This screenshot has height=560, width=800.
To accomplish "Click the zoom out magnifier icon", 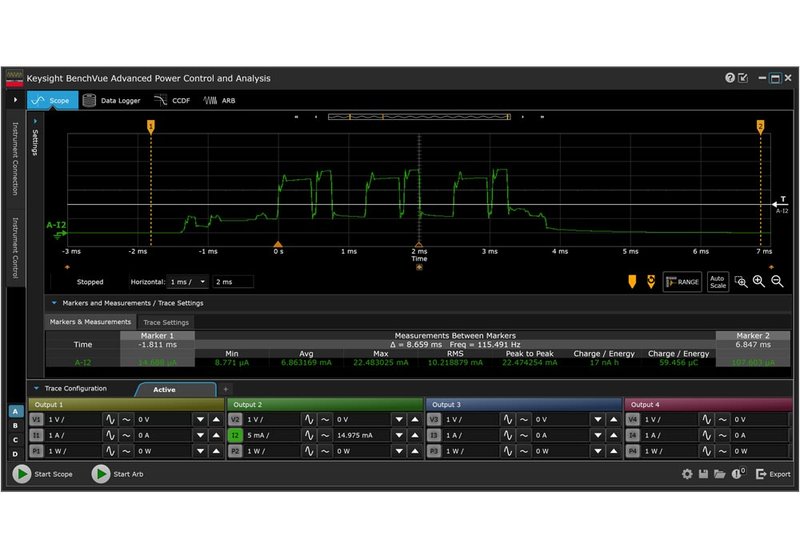I will 777,282.
